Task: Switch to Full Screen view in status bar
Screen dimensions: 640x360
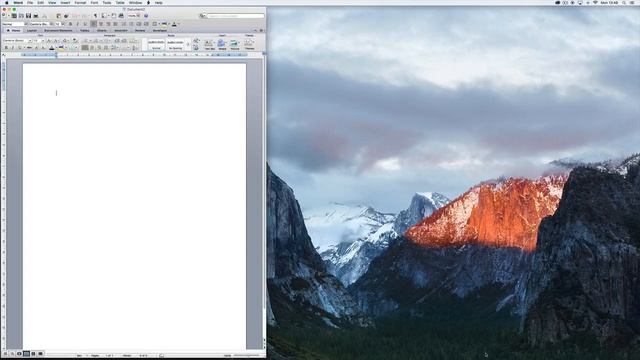Action: pyautogui.click(x=40, y=354)
